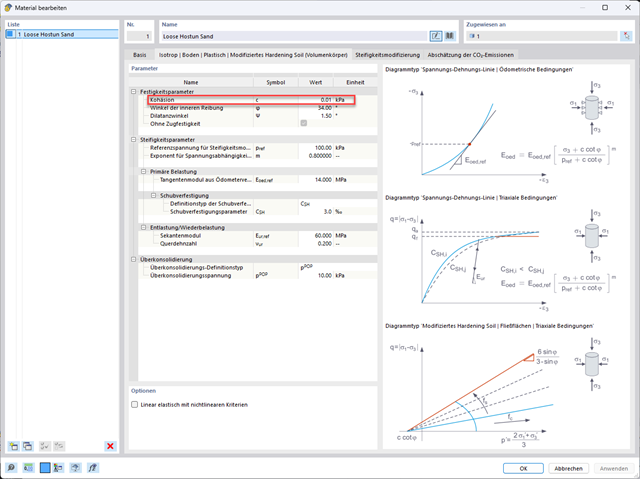Collapse the Festigkeitsparameter group
Image resolution: width=640 pixels, height=479 pixels.
click(x=133, y=92)
